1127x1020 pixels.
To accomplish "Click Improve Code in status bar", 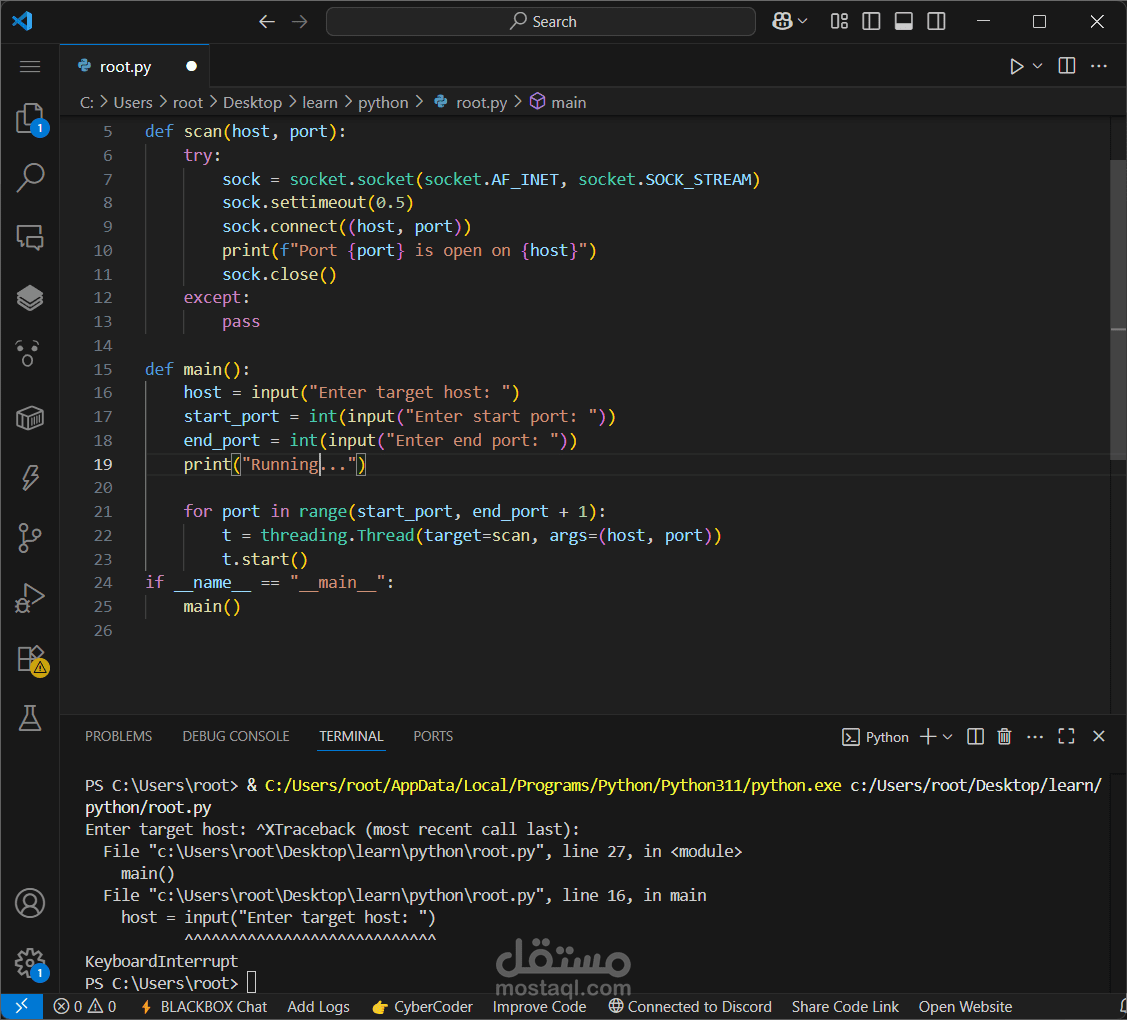I will click(539, 1006).
